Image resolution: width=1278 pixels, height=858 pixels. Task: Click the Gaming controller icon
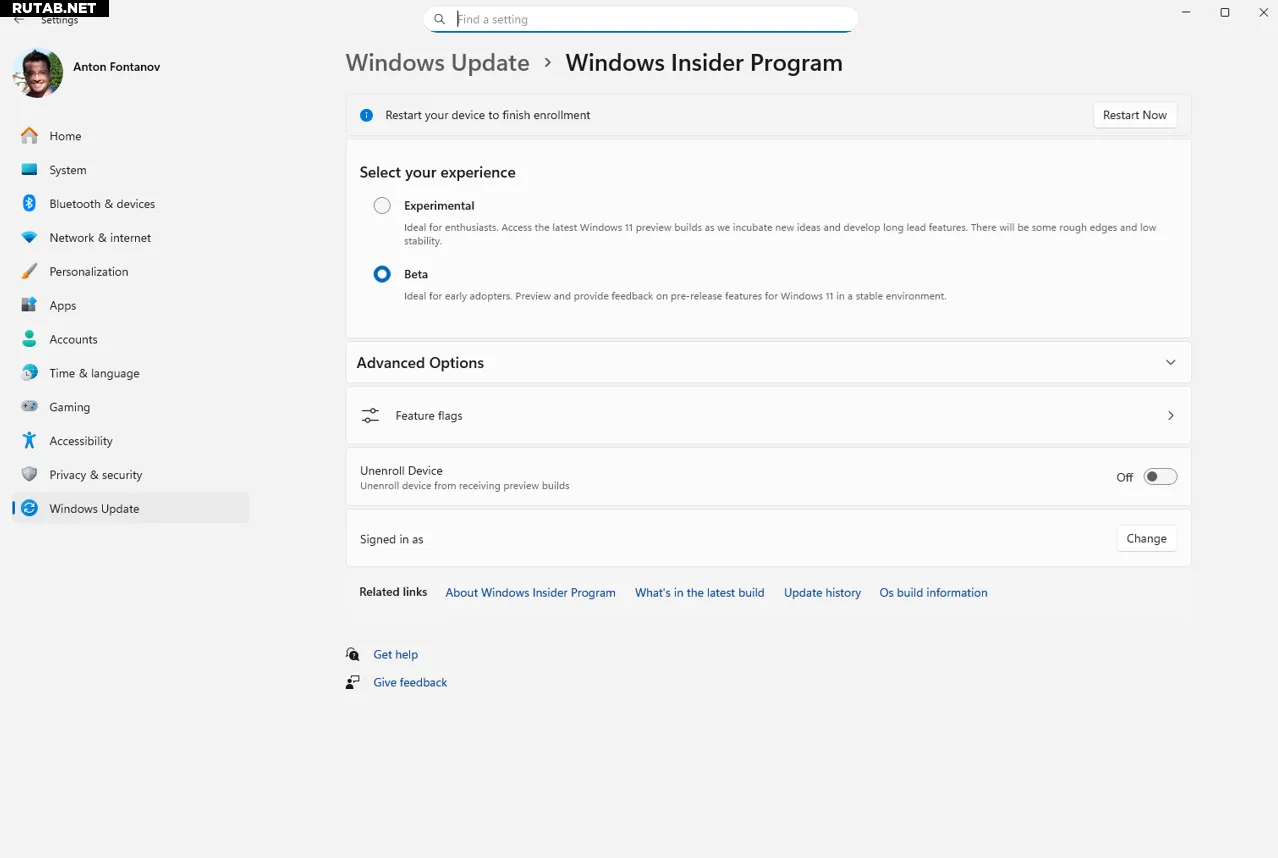click(x=29, y=407)
